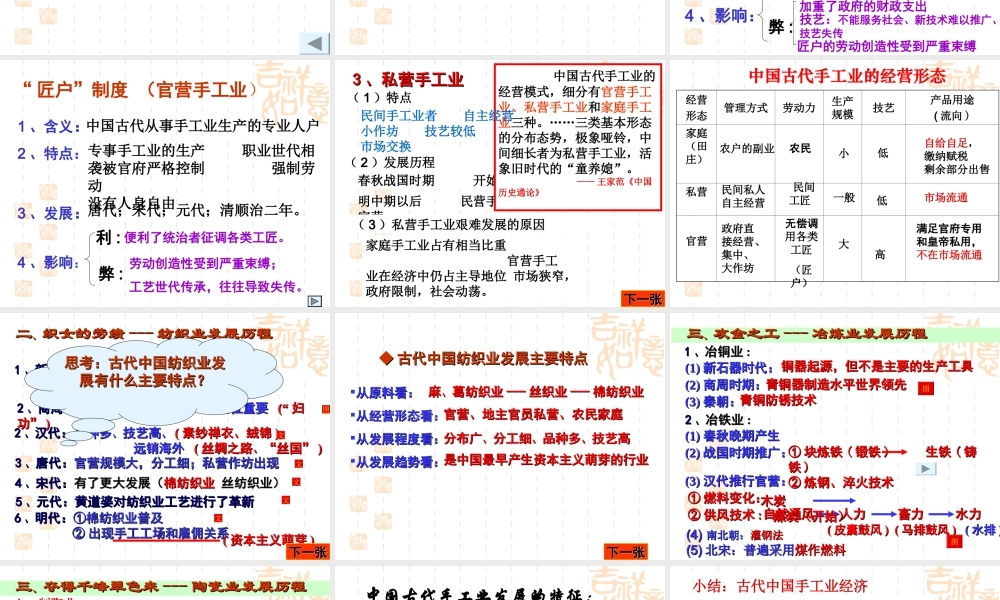Viewport: 1000px width, 600px height.
Task: Click the heading 3、私营手工业
Action: click(x=408, y=80)
